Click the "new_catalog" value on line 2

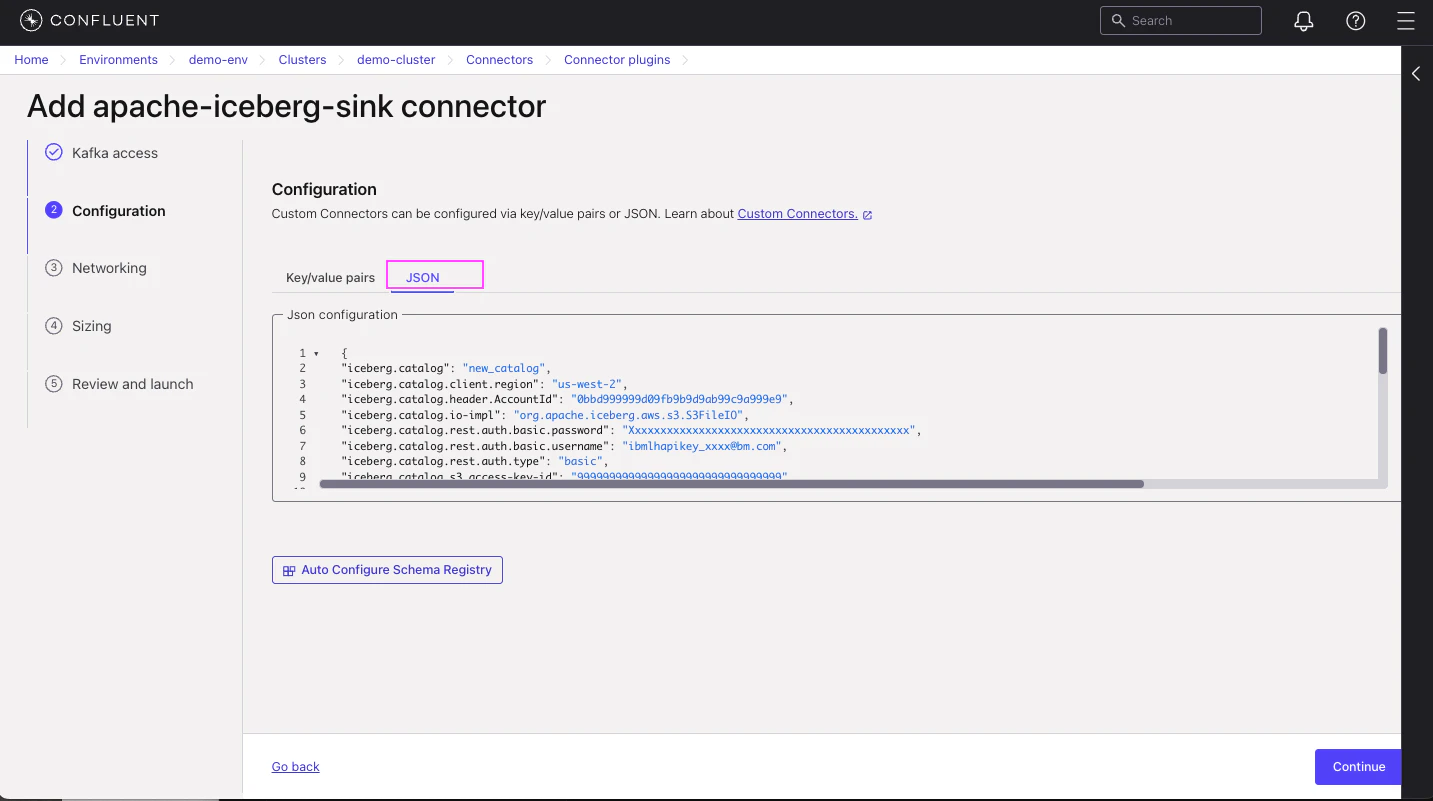coord(503,369)
